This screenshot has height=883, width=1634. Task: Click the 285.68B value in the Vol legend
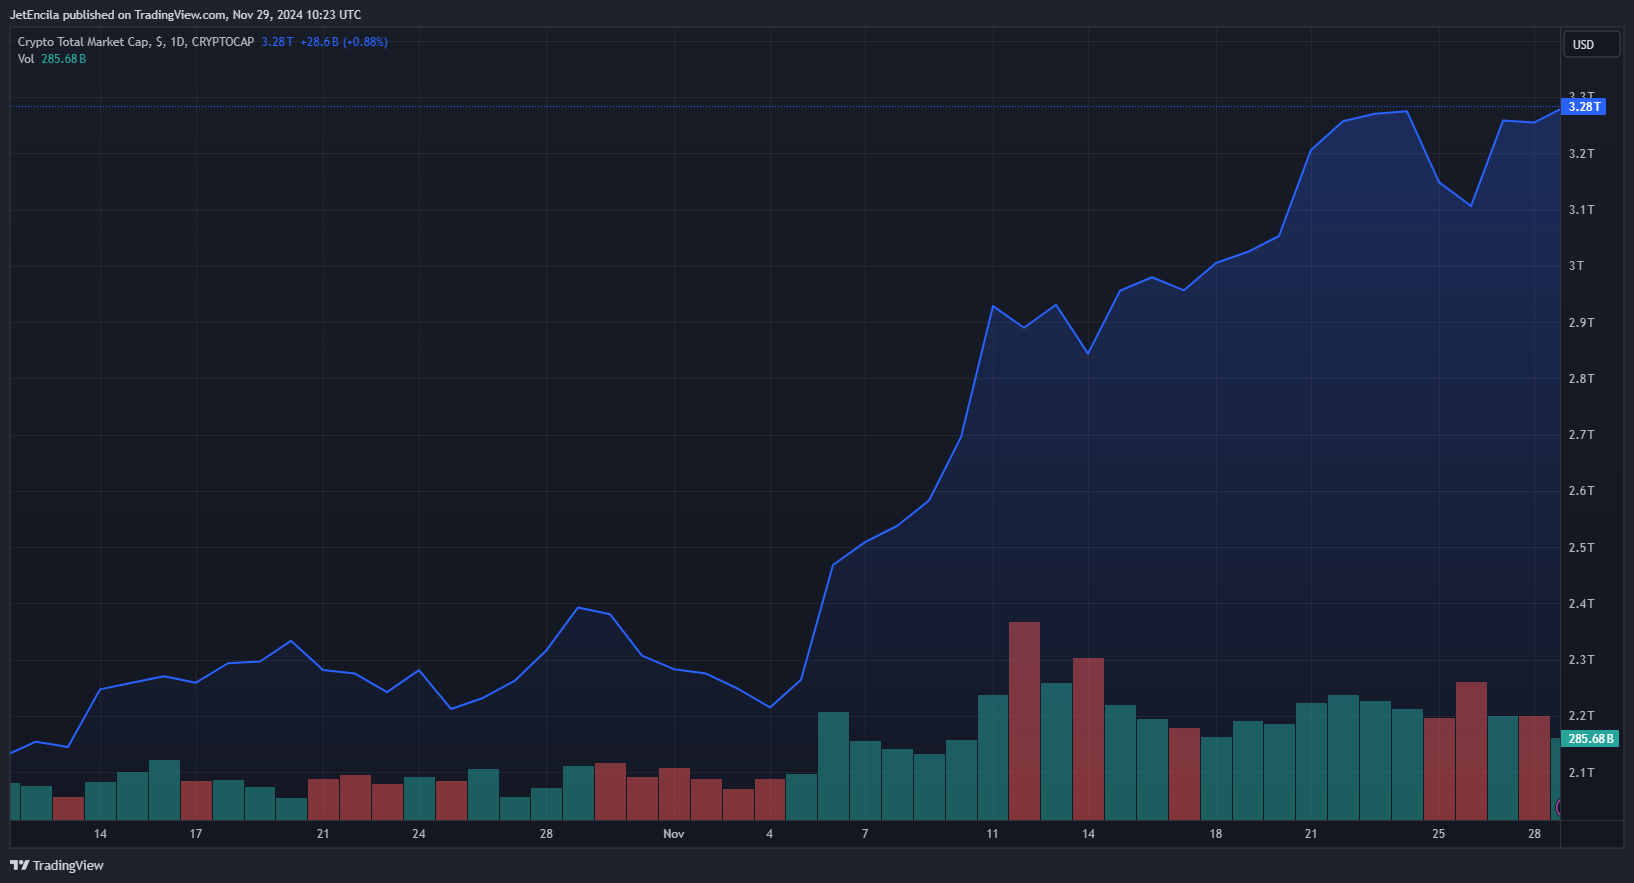(x=64, y=59)
